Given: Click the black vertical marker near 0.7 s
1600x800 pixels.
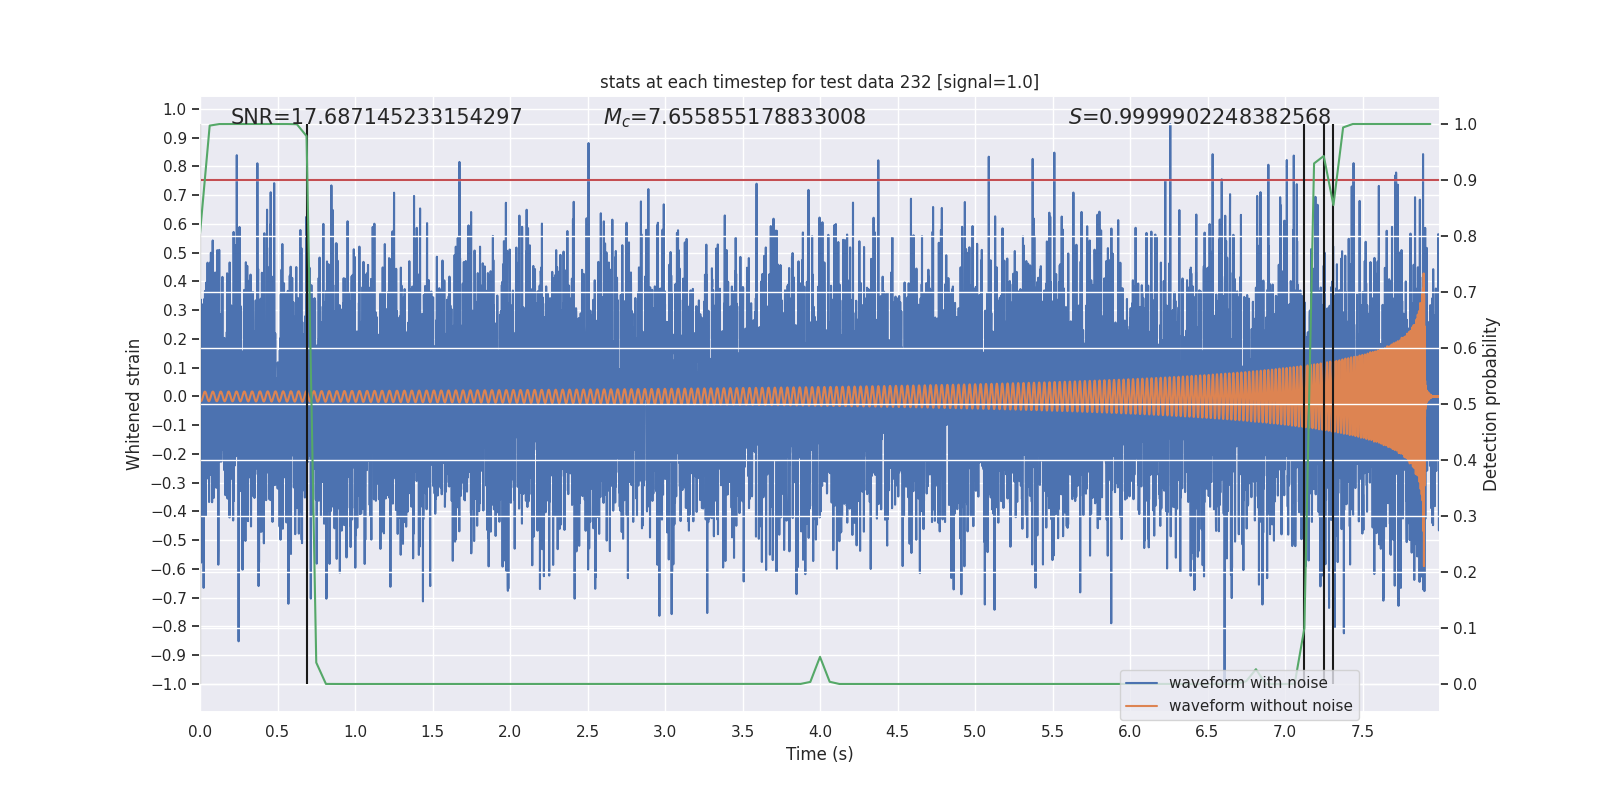Looking at the screenshot, I should point(307,404).
